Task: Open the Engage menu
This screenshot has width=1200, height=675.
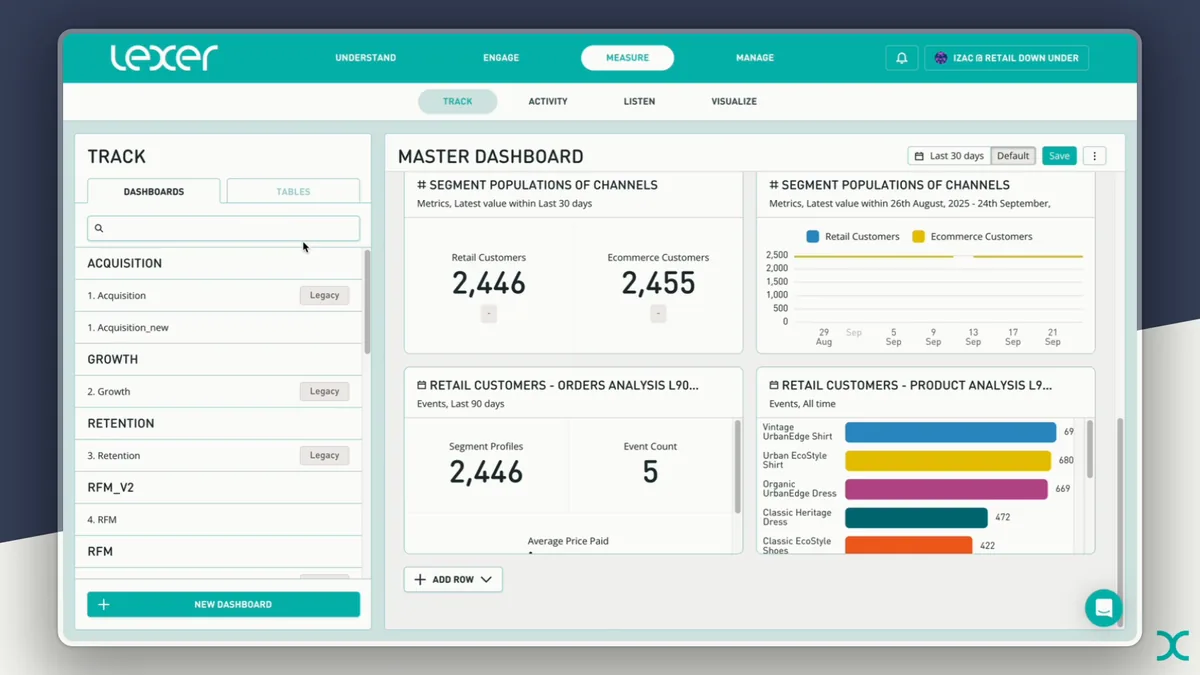Action: [501, 58]
